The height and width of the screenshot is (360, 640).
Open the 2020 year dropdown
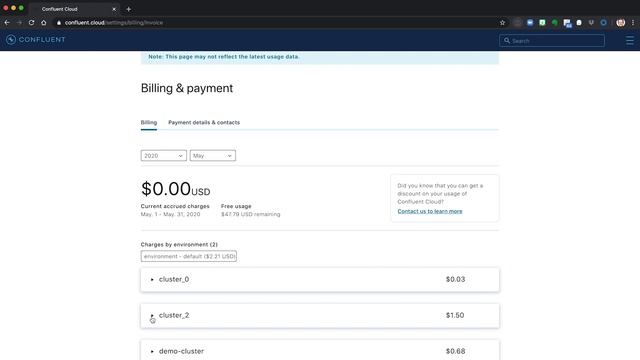(164, 156)
